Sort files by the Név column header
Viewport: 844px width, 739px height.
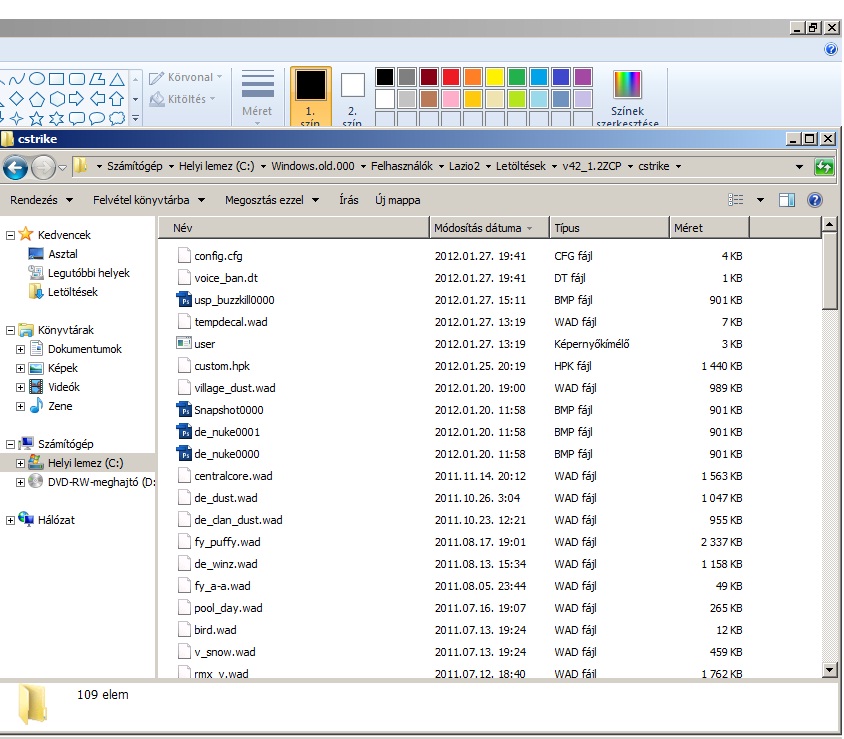click(x=294, y=228)
